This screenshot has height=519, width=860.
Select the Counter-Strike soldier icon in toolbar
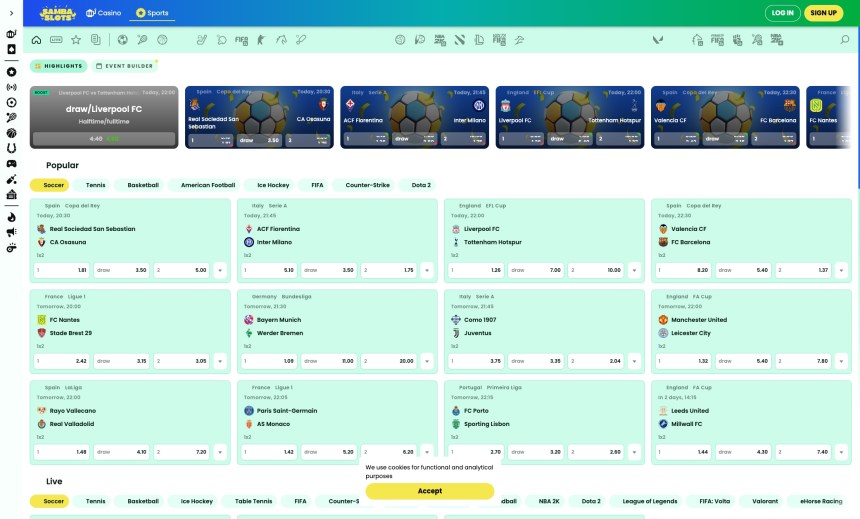[x=262, y=40]
